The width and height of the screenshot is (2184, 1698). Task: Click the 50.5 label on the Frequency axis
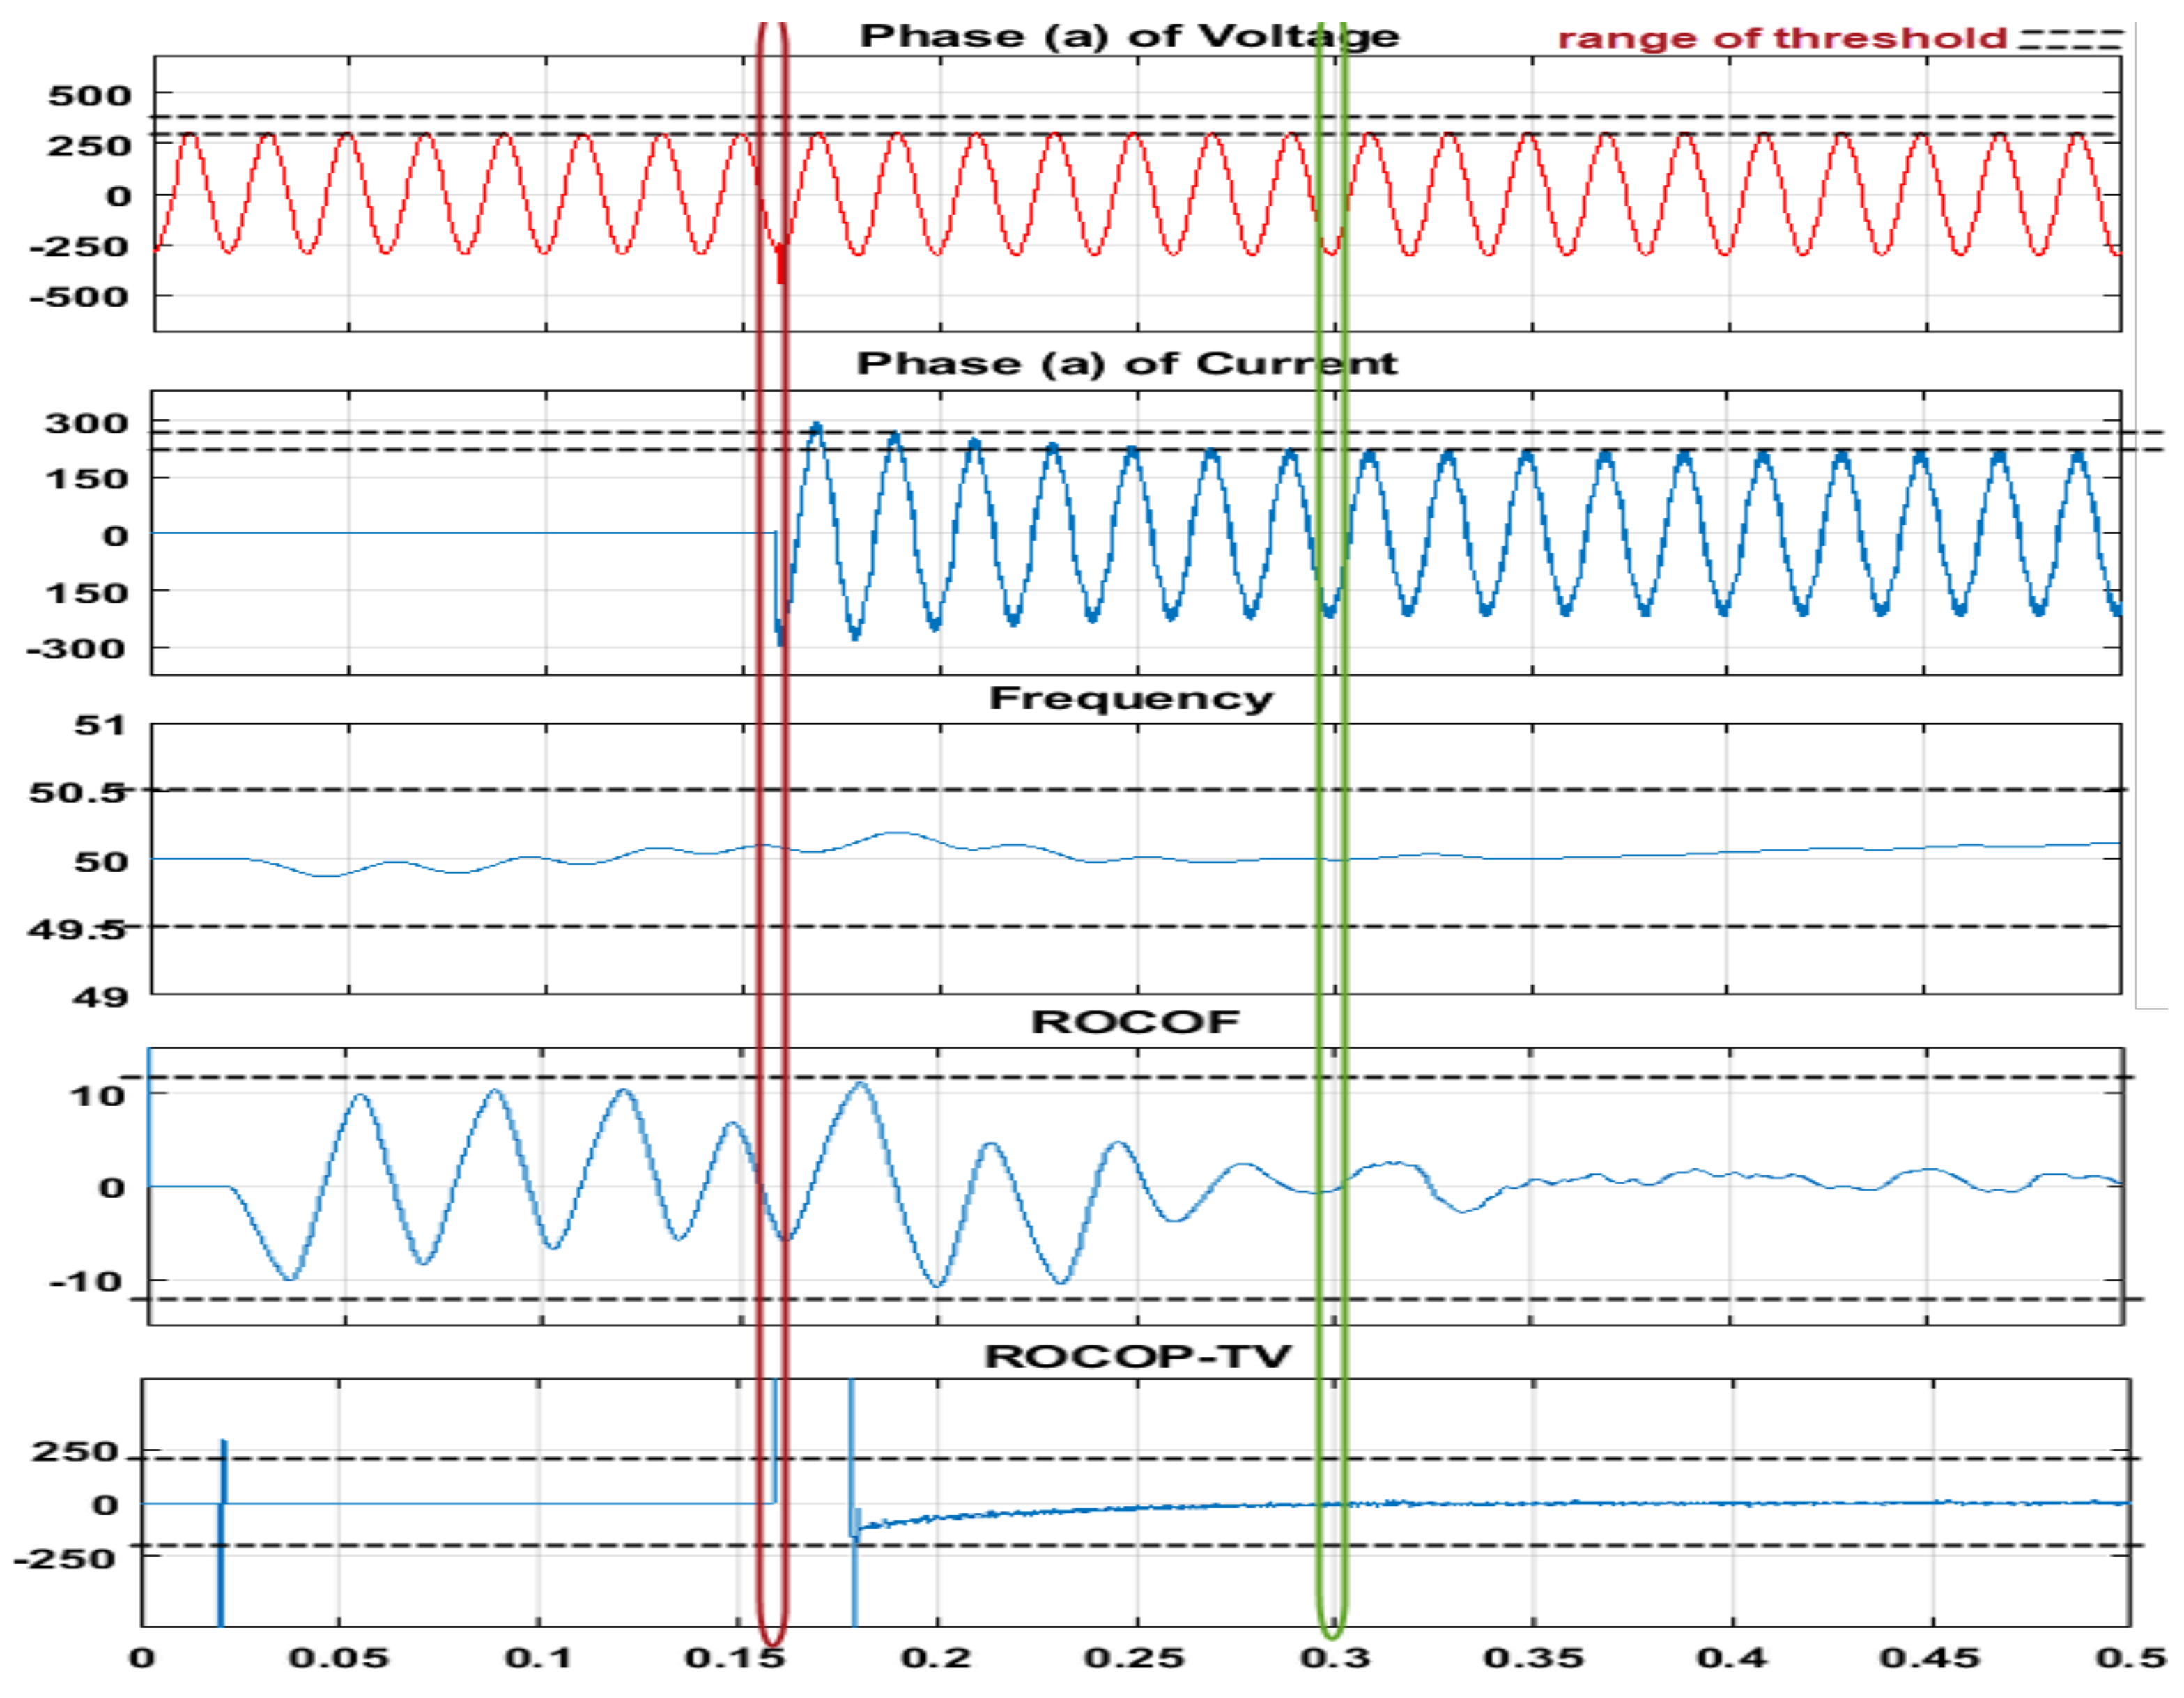pos(77,793)
